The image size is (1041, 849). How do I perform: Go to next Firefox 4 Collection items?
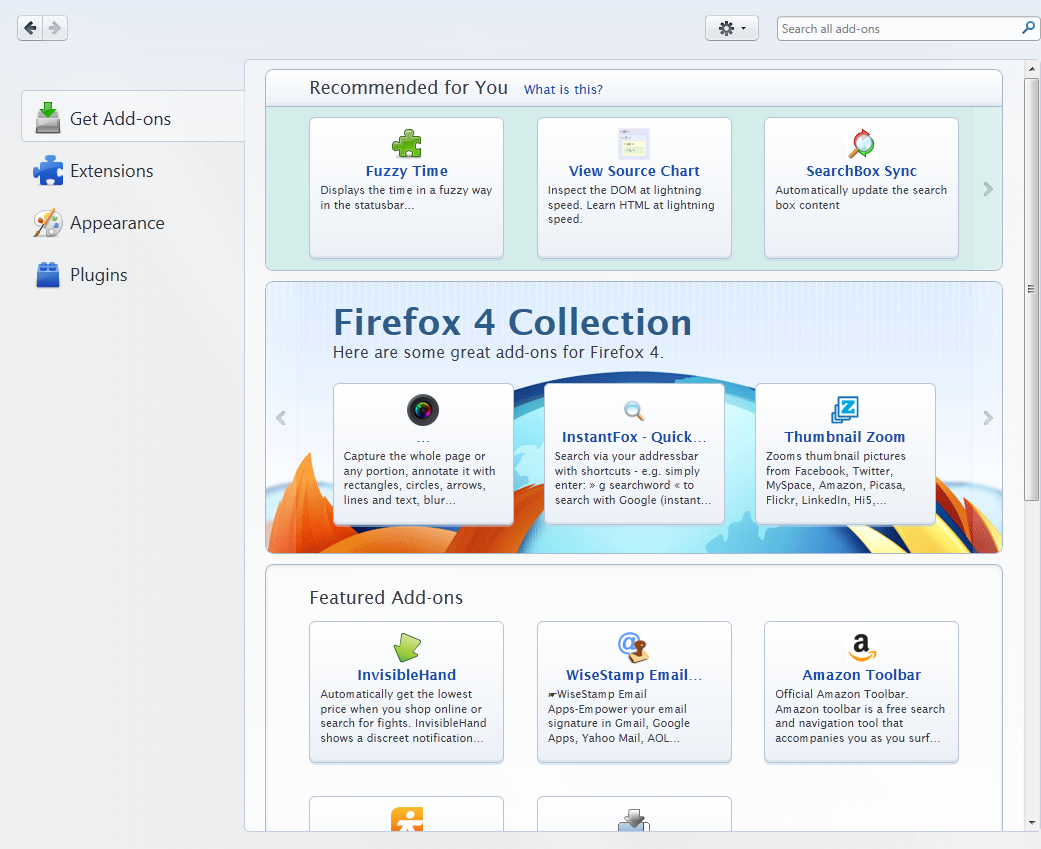click(988, 418)
